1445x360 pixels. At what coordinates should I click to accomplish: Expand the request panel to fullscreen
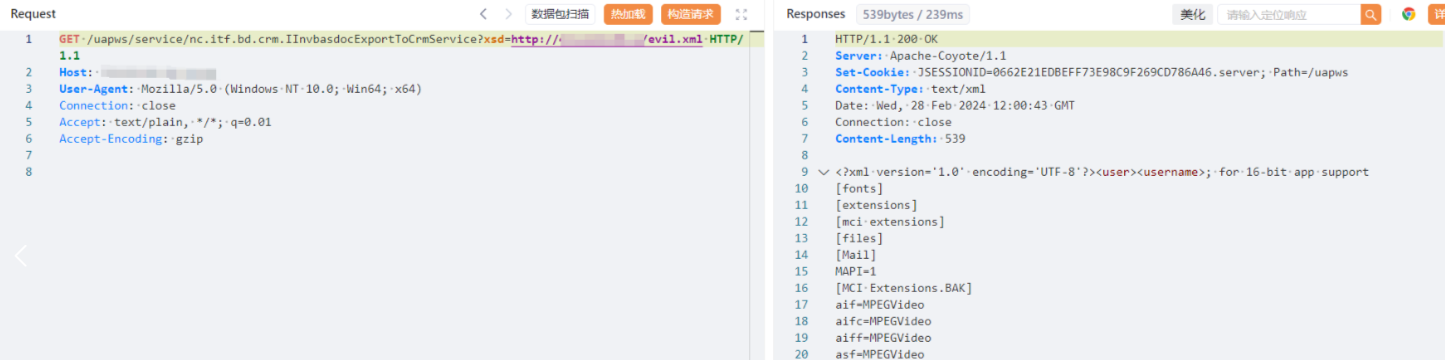tap(741, 14)
